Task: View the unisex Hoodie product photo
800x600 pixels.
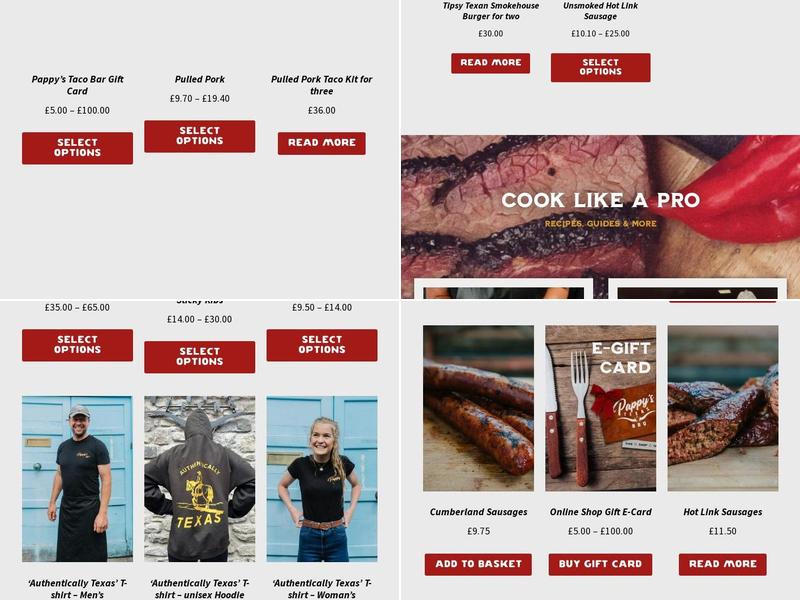Action: (199, 479)
